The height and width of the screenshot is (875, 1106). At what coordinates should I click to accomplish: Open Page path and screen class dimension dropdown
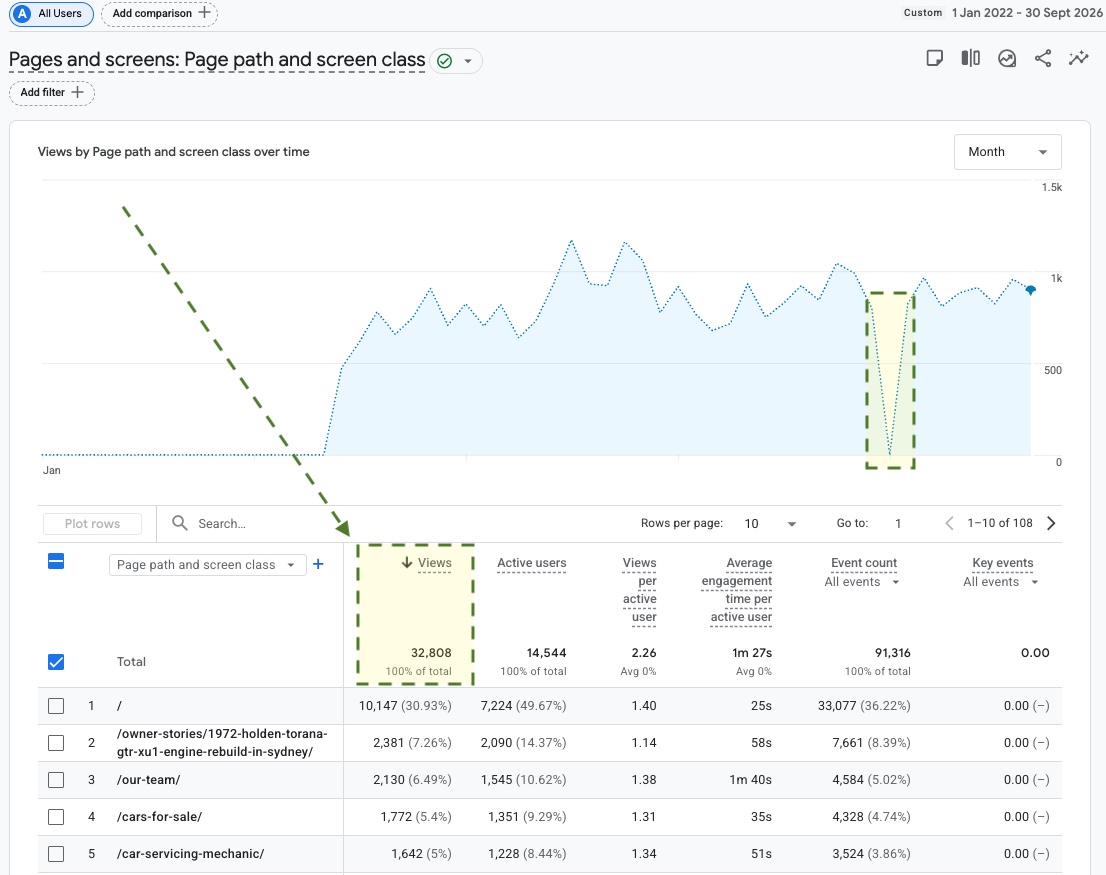coord(207,565)
